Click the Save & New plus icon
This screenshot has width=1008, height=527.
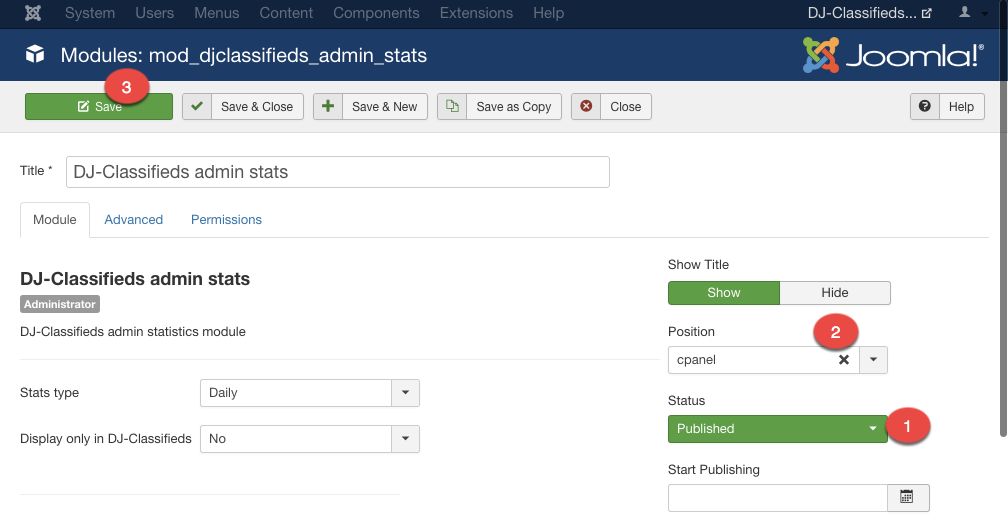[328, 107]
